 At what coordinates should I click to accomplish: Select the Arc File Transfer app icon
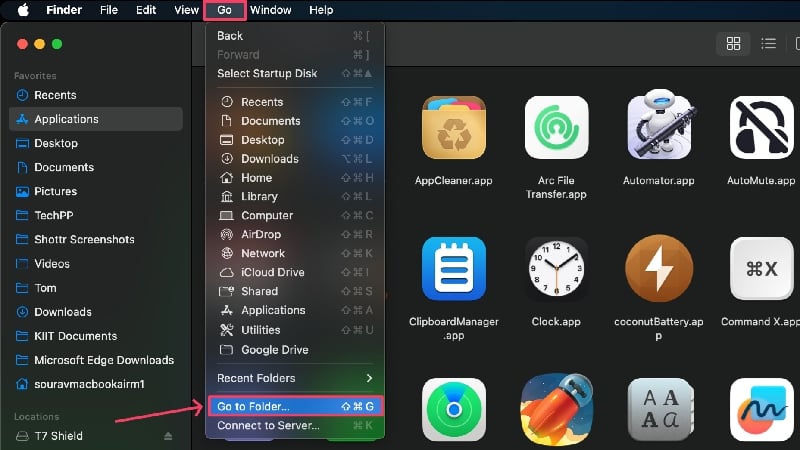[556, 128]
